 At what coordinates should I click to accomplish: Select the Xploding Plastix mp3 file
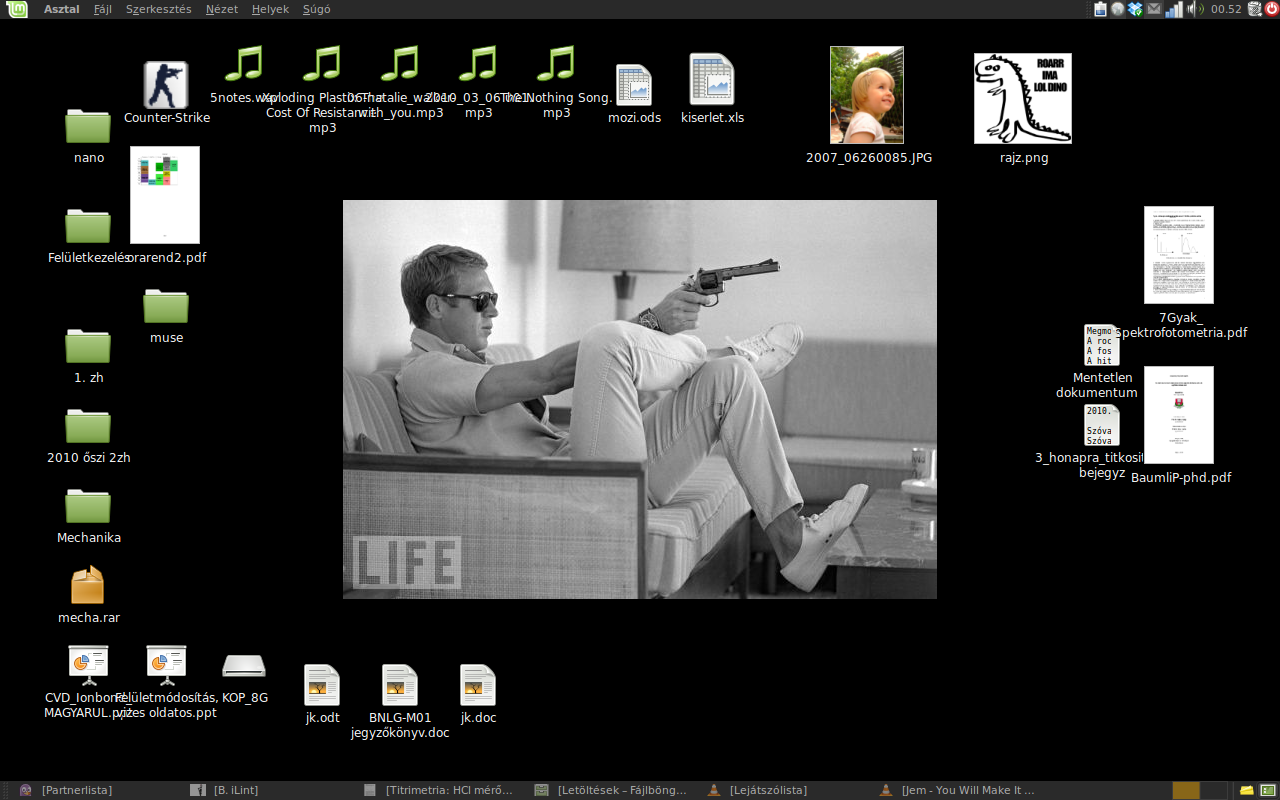tap(322, 63)
